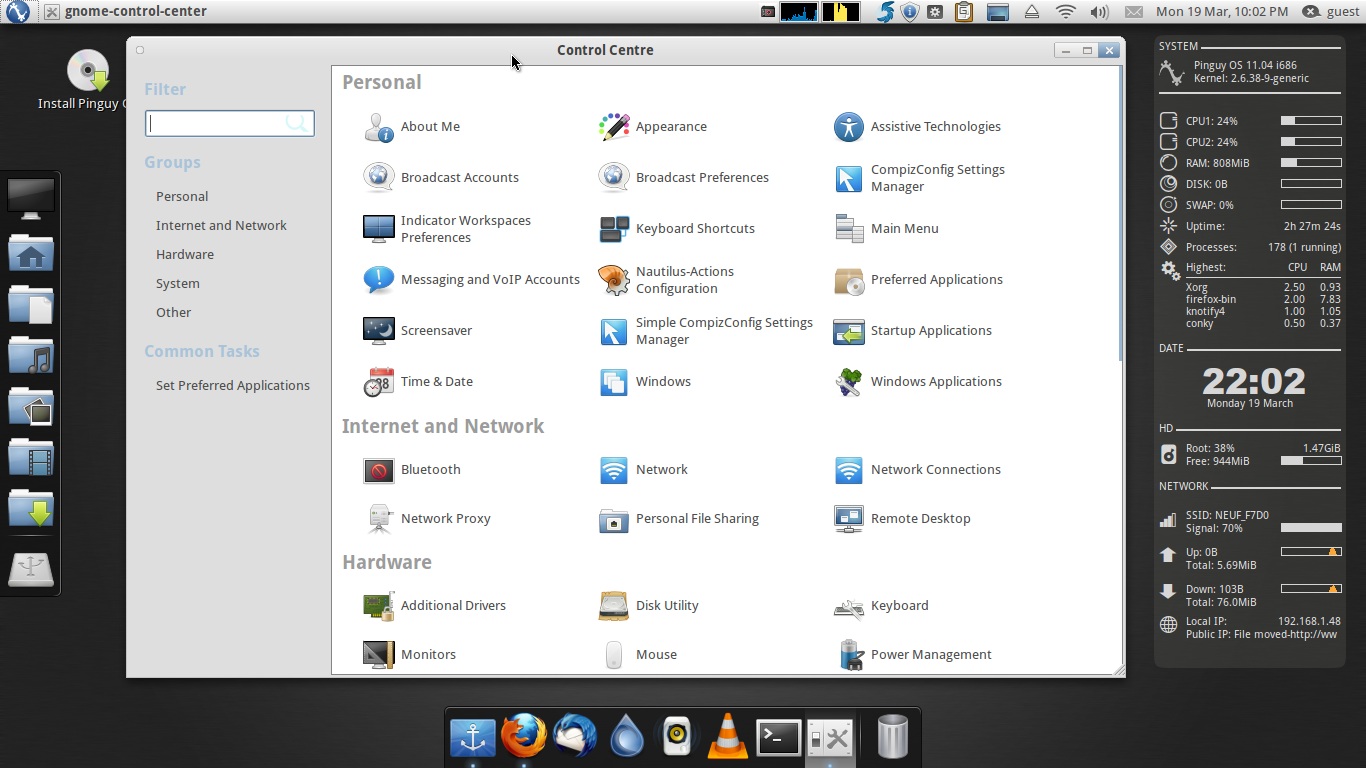
Task: Open the Videos folder in left launcher
Action: [x=31, y=457]
